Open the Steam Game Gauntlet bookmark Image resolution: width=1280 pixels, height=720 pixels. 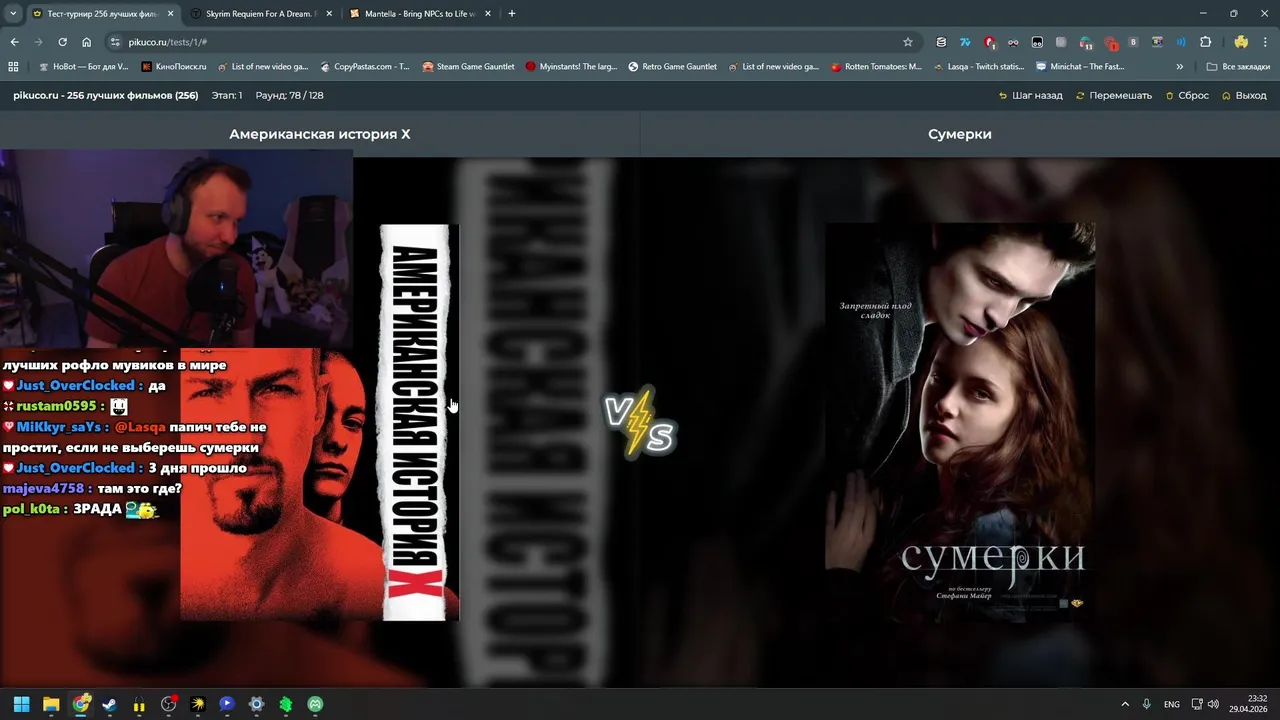pyautogui.click(x=468, y=67)
